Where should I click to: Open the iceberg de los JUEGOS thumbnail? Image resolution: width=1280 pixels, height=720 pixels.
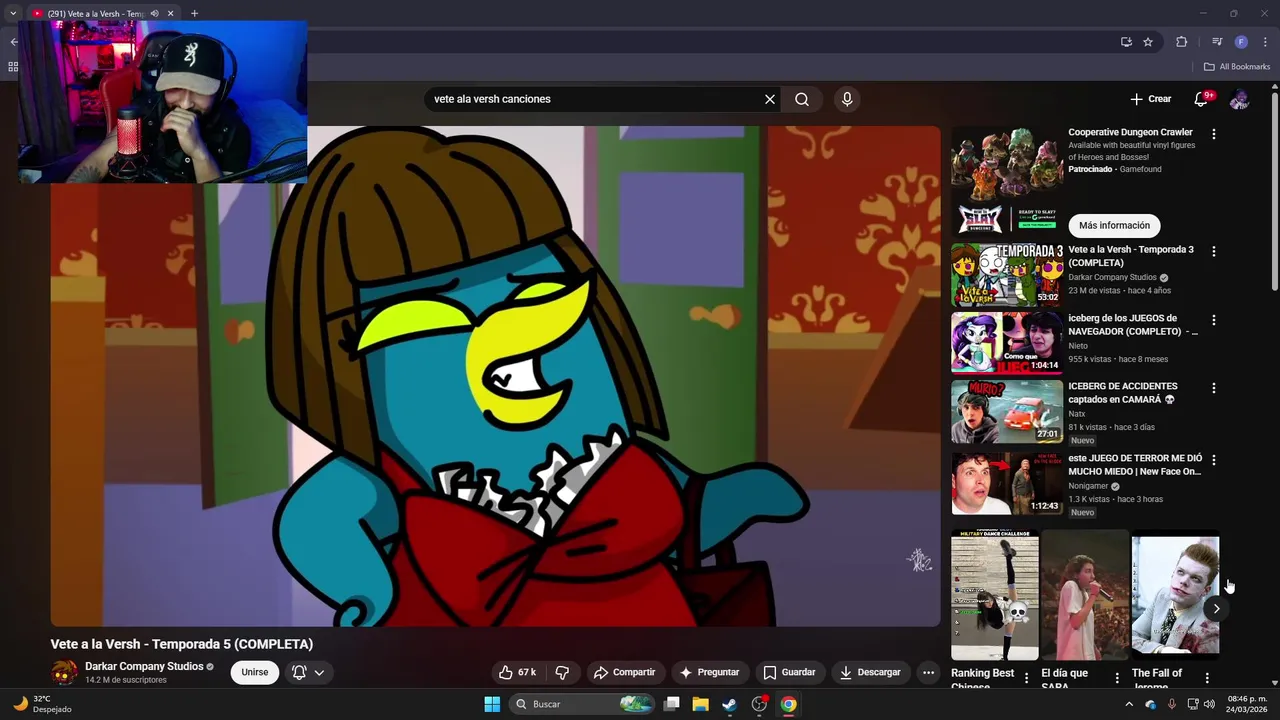(1007, 343)
